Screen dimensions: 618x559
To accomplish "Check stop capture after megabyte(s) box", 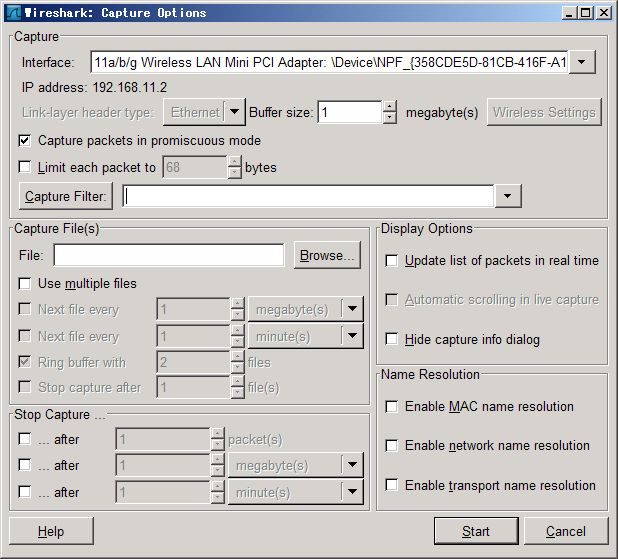I will tap(24, 465).
